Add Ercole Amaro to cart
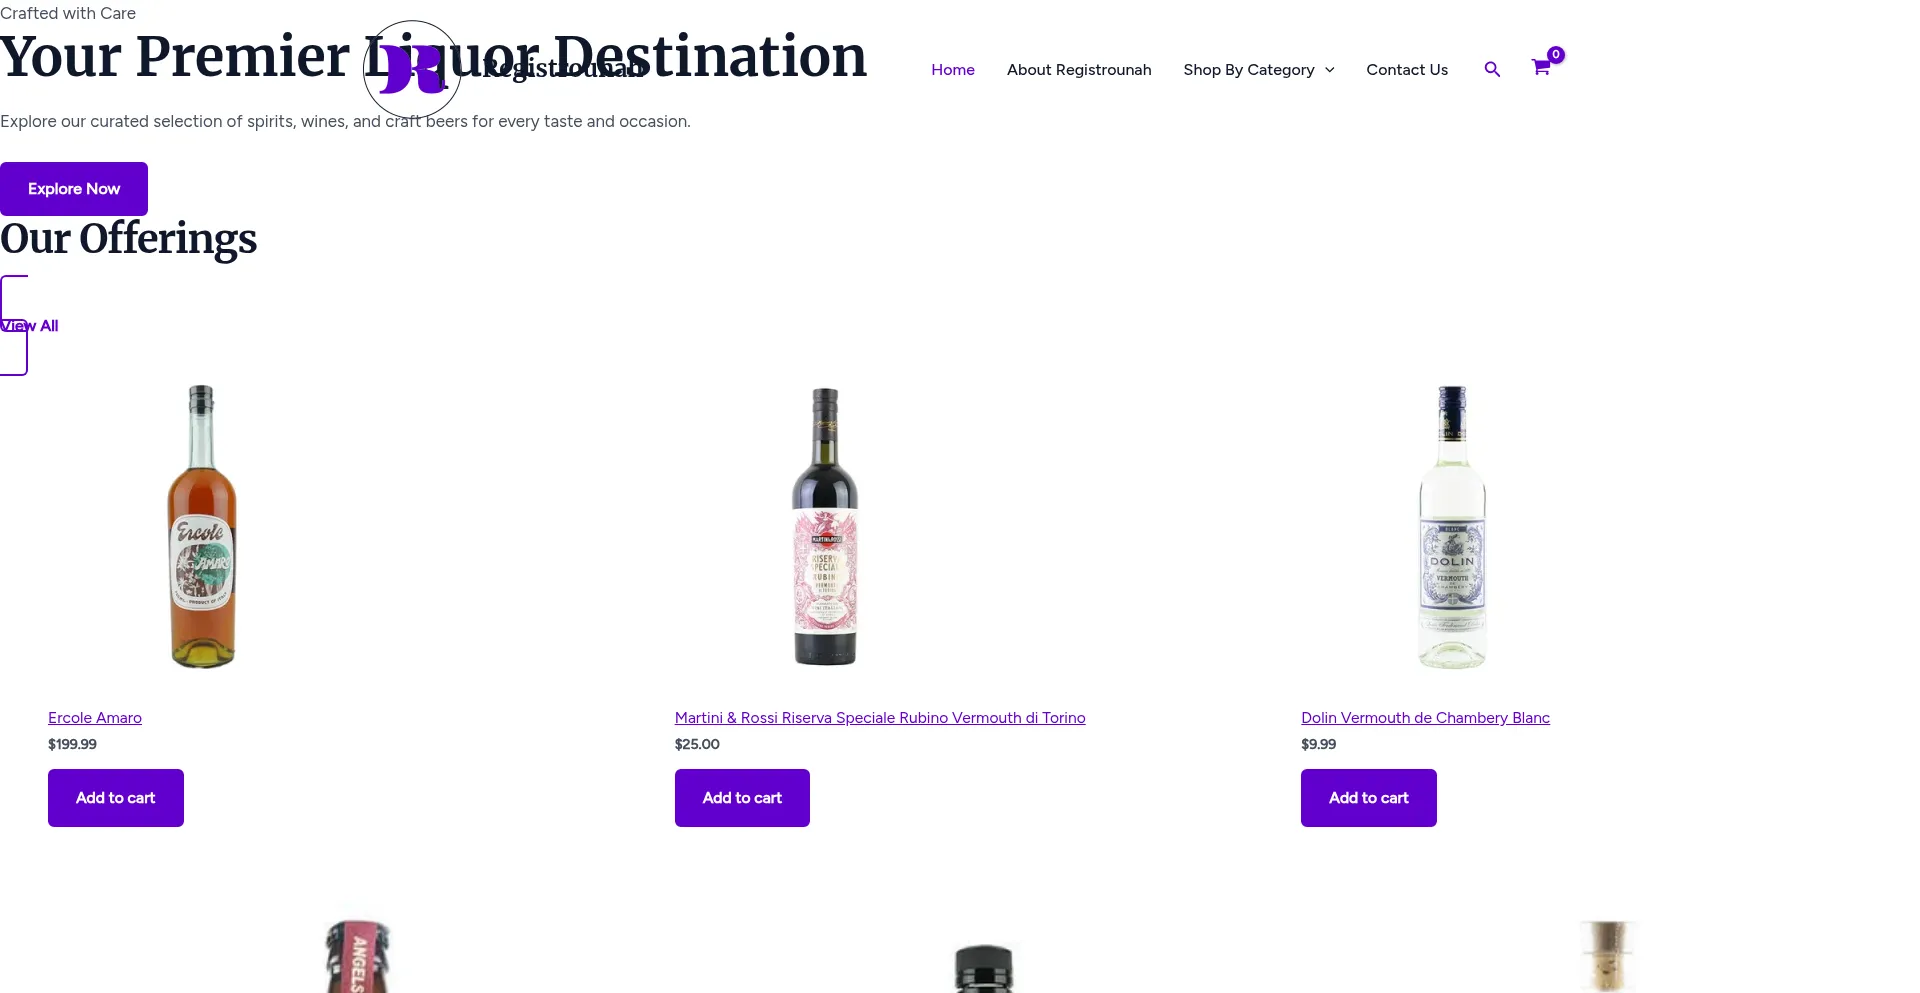Viewport: 1920px width, 993px height. tap(116, 798)
